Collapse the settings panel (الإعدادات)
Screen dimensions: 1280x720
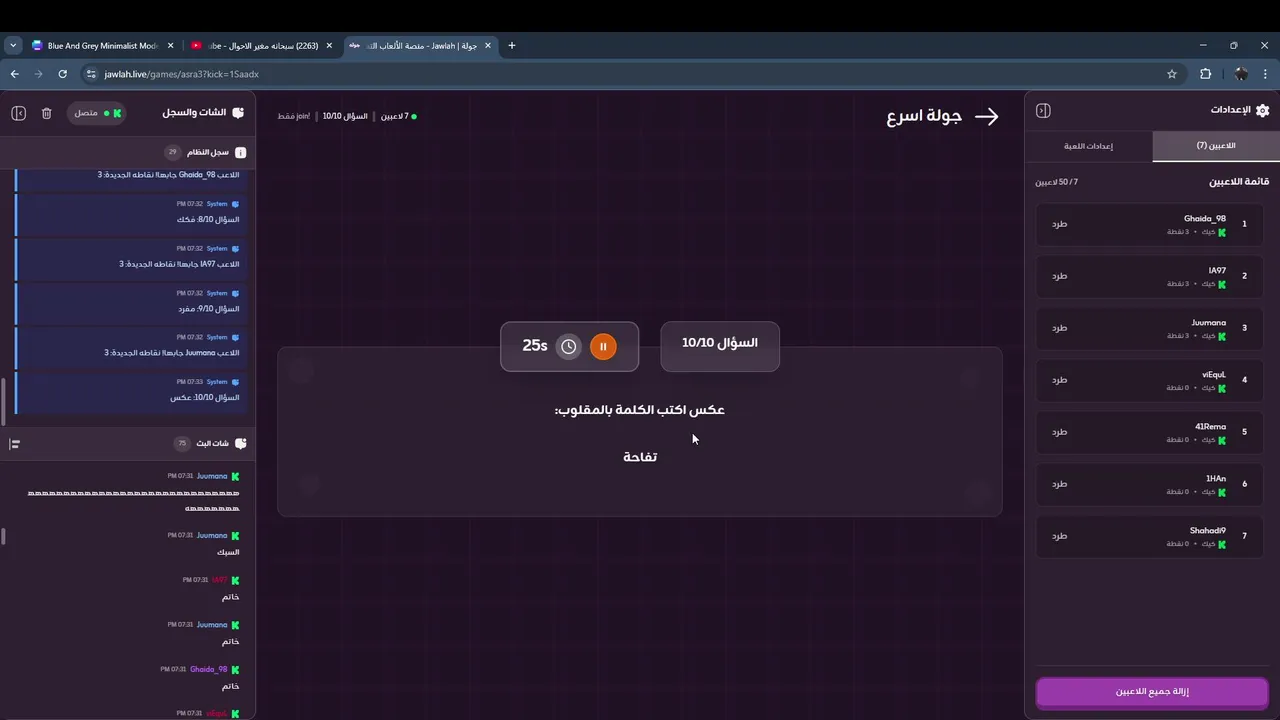(1043, 111)
